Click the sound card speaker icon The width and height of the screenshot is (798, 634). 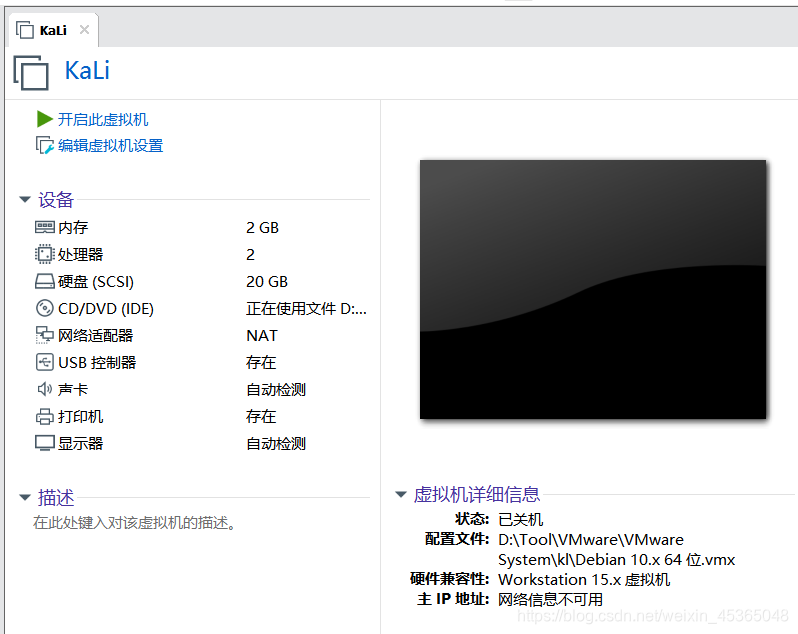tap(44, 389)
